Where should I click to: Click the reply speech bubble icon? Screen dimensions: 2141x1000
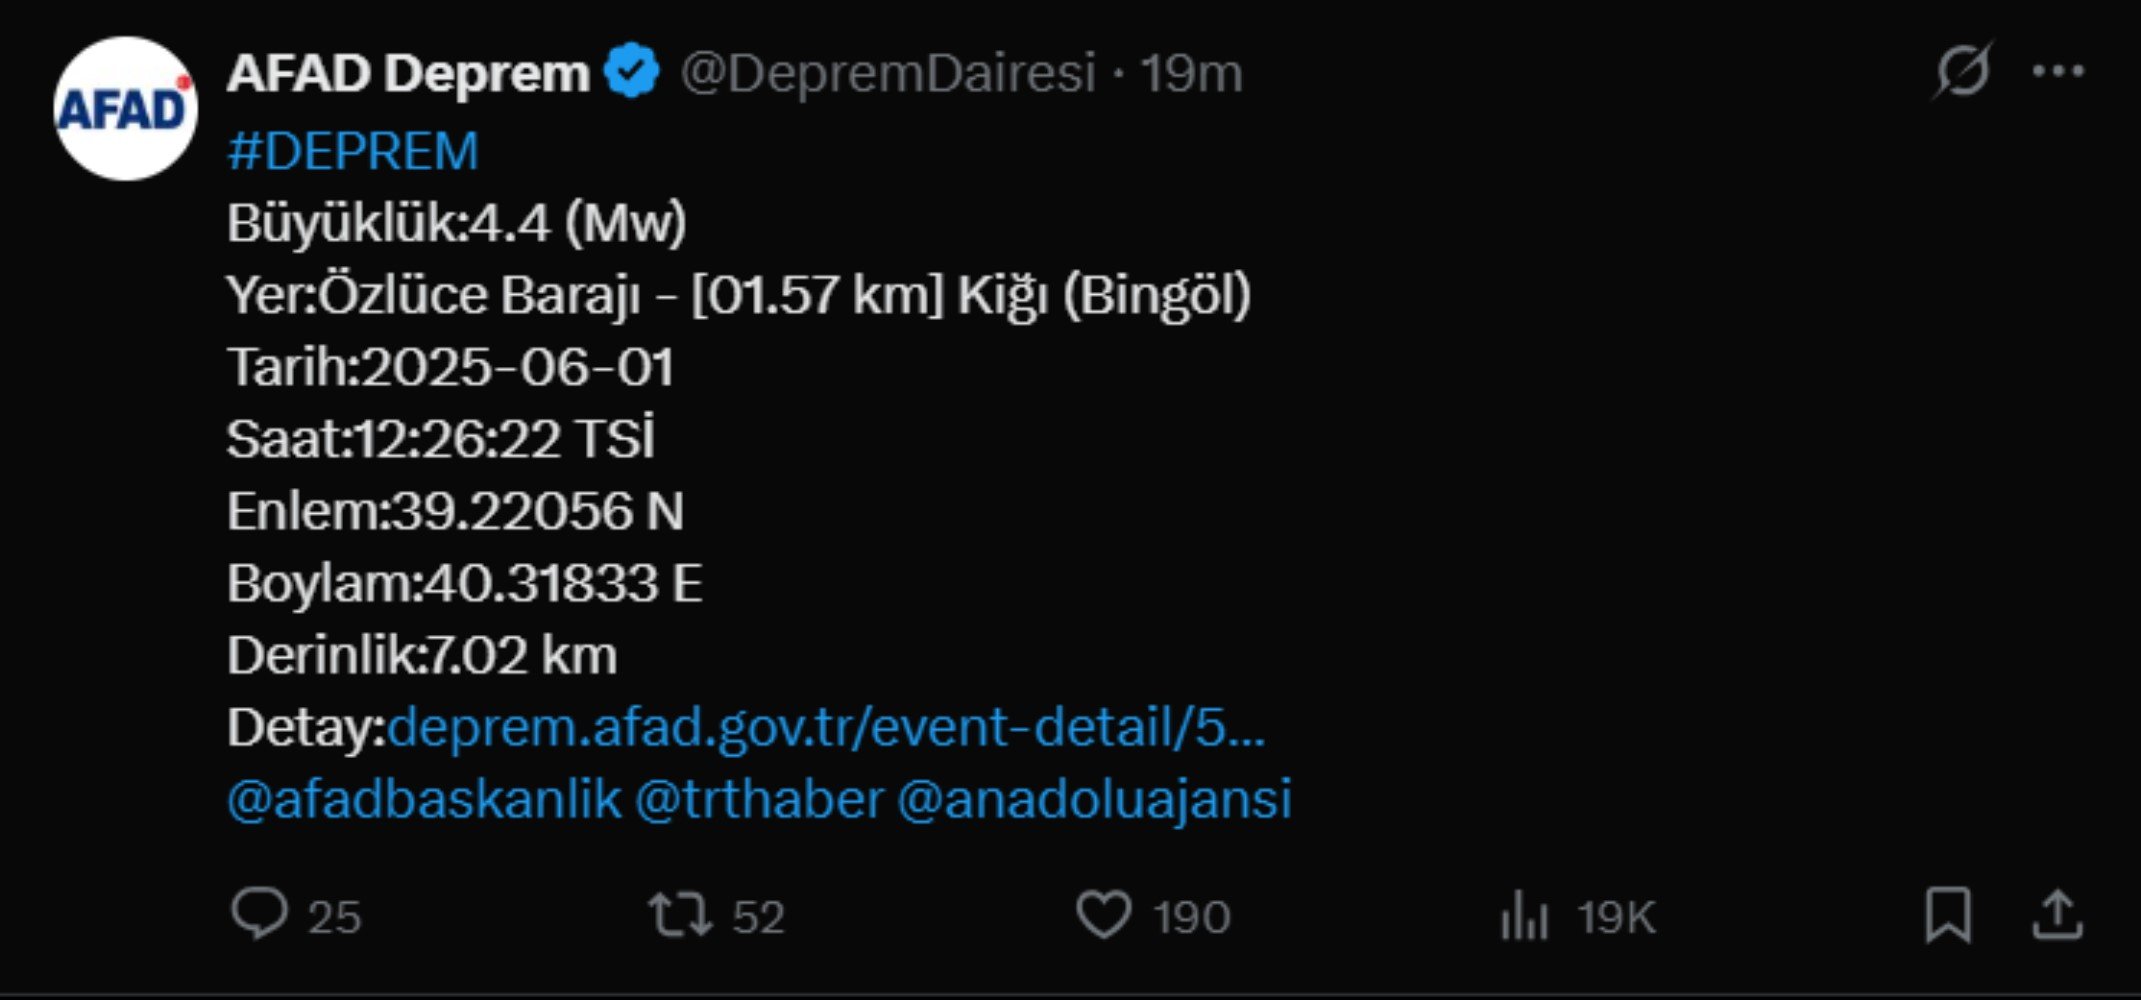coord(259,915)
